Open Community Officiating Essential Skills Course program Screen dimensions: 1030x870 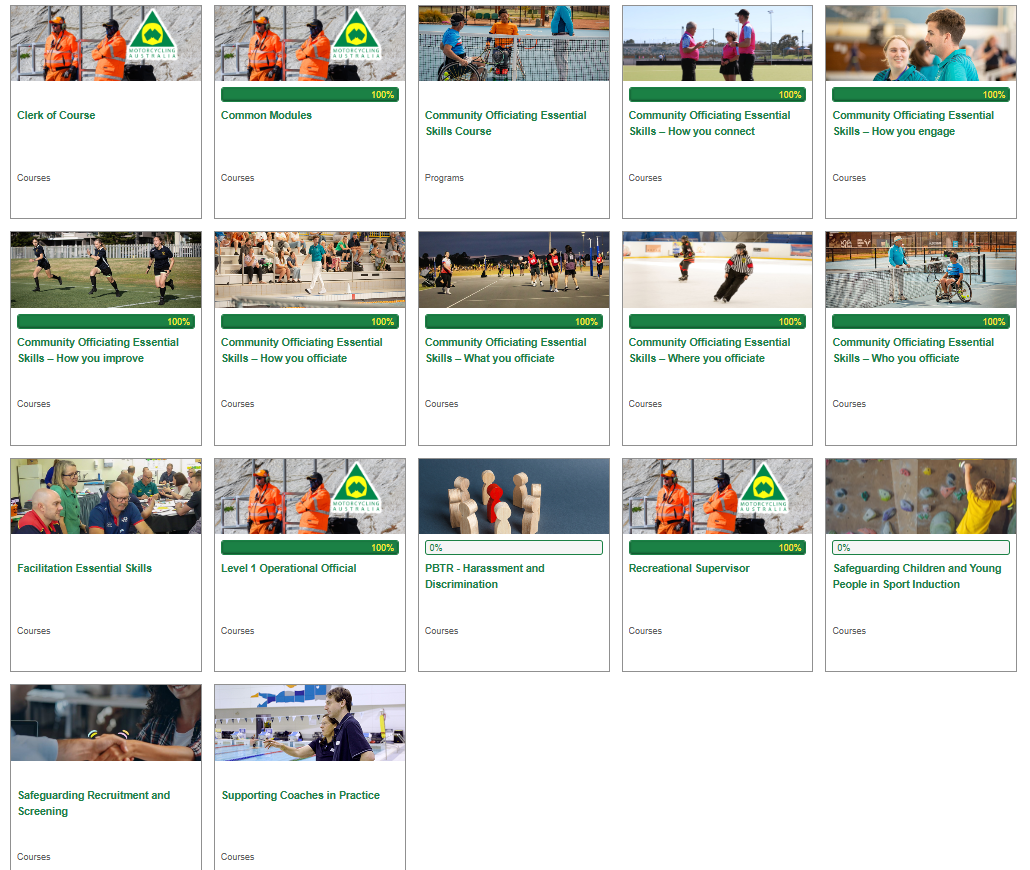pos(505,123)
